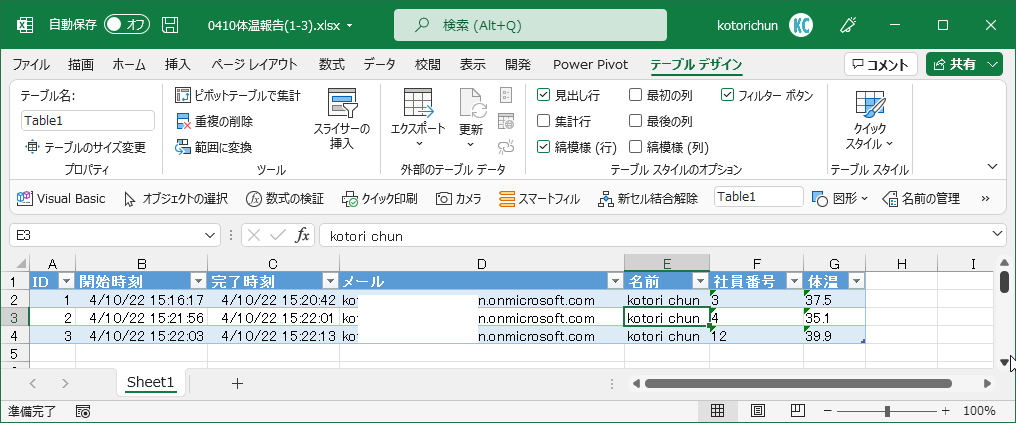The height and width of the screenshot is (423, 1016).
Task: Click the Save disk icon
Action: [170, 25]
